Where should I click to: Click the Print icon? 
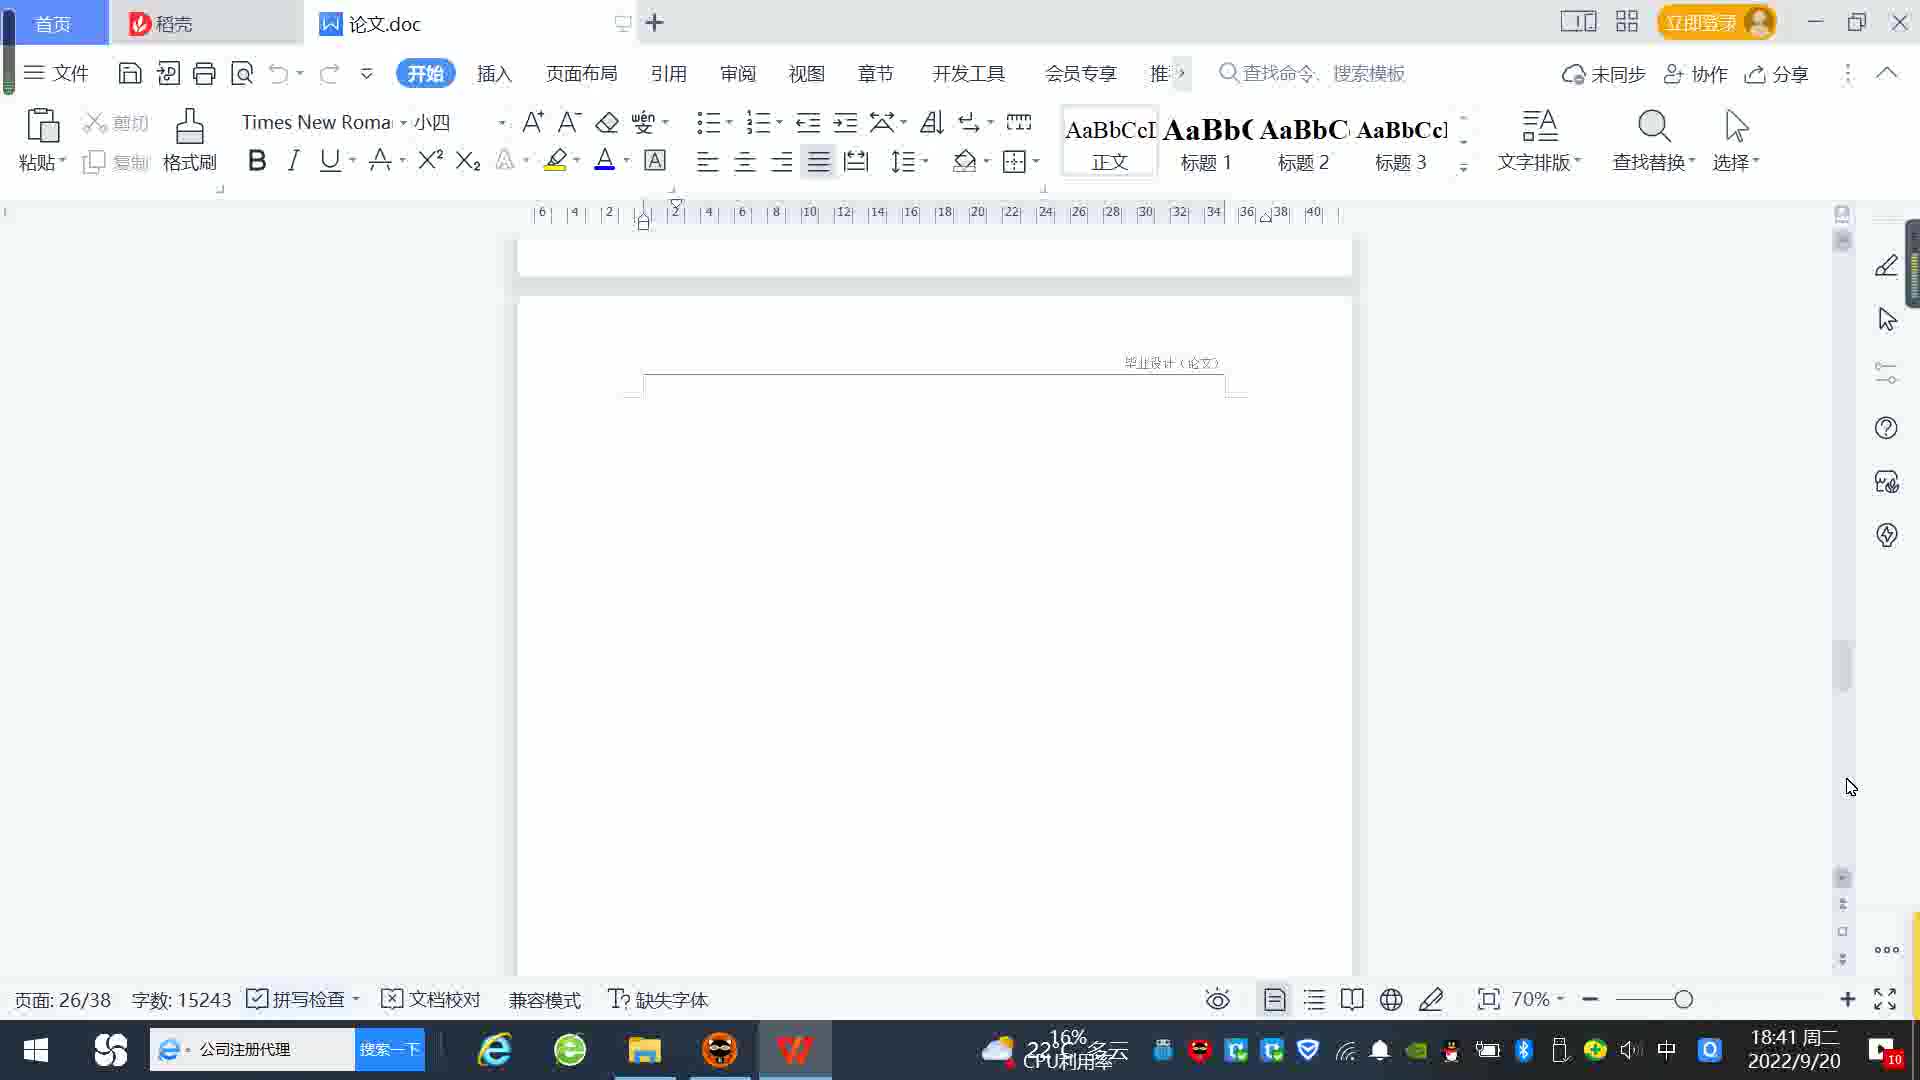204,73
